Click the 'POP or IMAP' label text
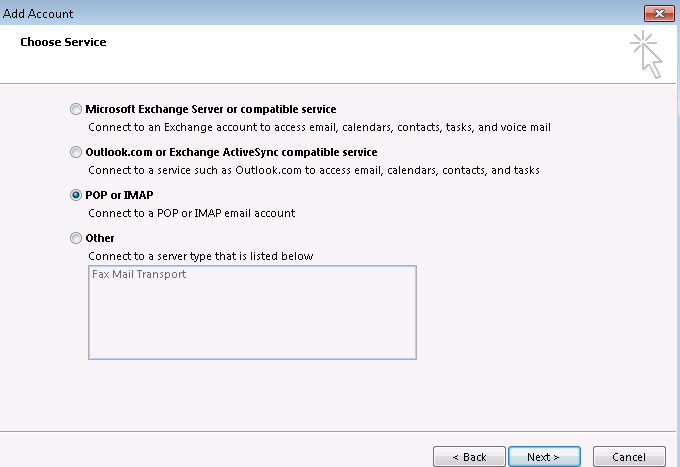This screenshot has height=467, width=680. pyautogui.click(x=119, y=195)
